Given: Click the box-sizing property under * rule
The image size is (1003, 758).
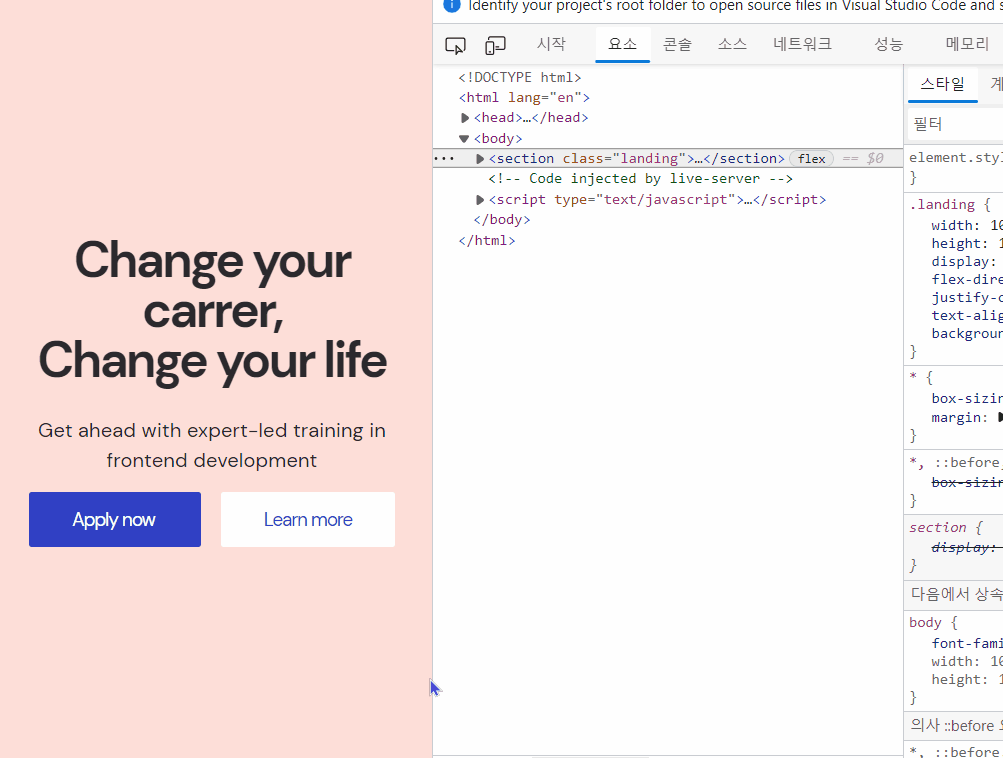Looking at the screenshot, I should point(967,398).
